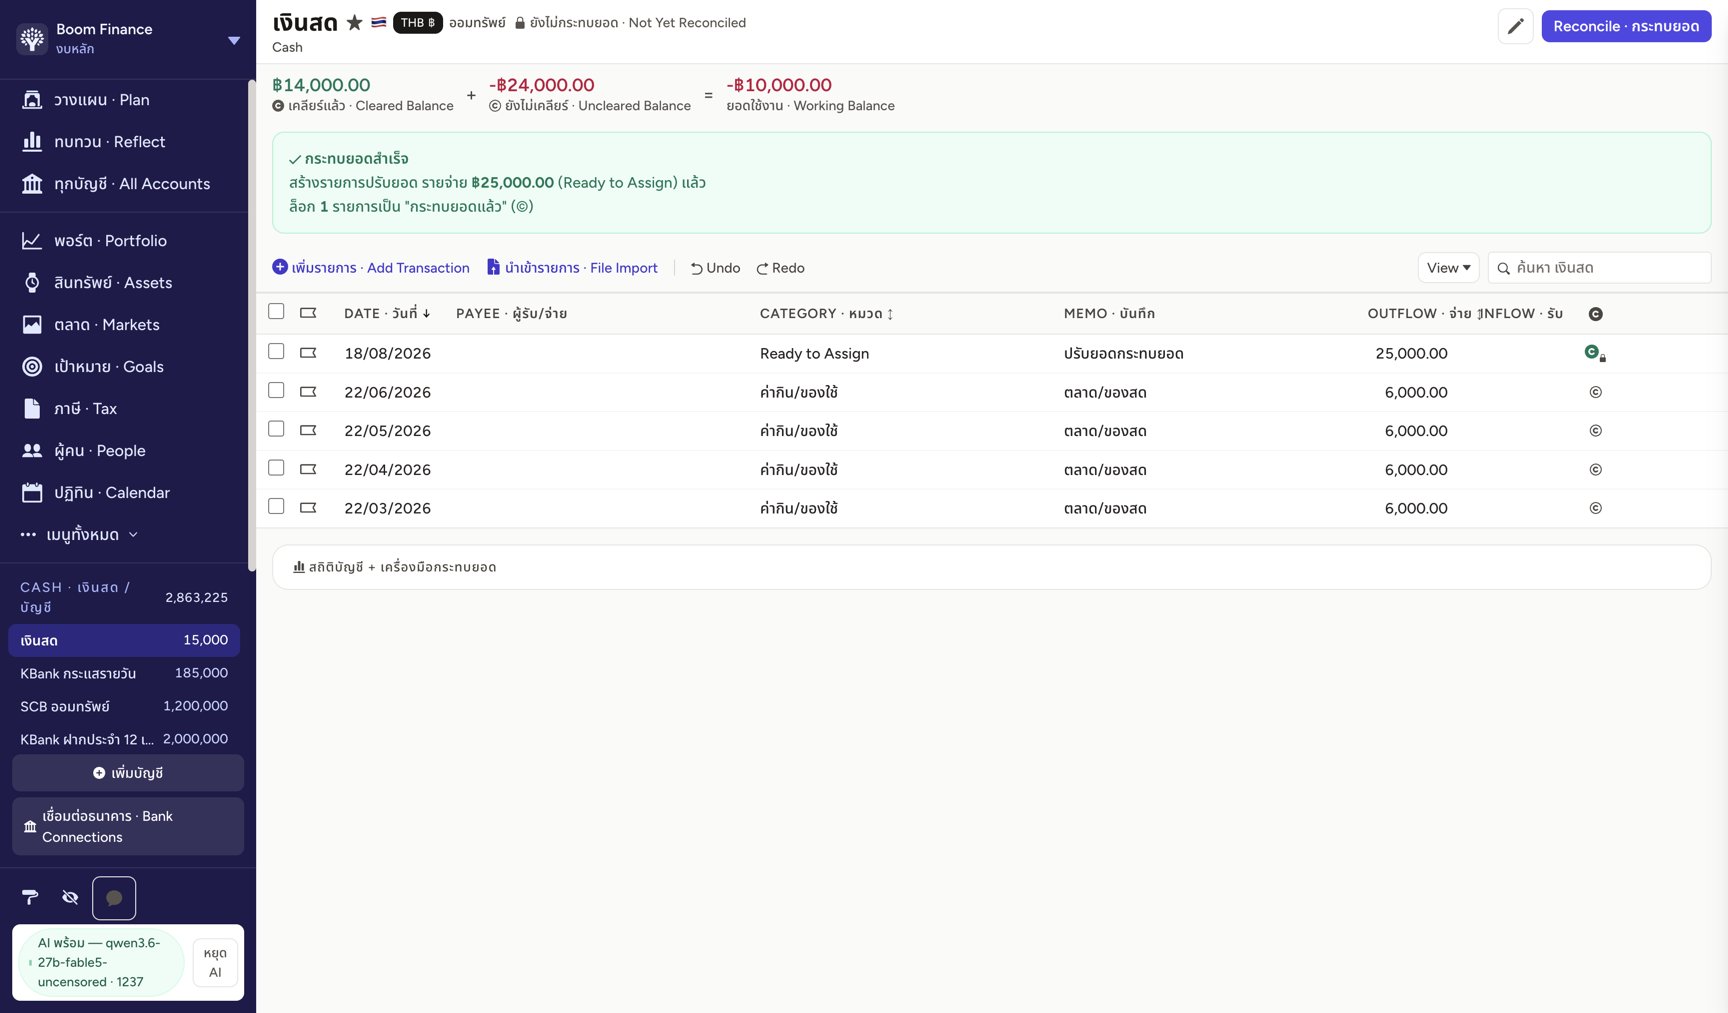Screen dimensions: 1728x1013
Task: Navigate to Assets section
Action: [124, 283]
